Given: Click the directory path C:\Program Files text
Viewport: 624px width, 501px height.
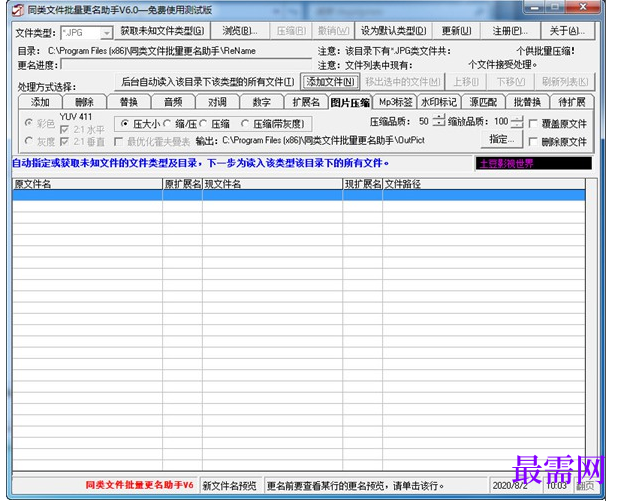Looking at the screenshot, I should coord(152,51).
